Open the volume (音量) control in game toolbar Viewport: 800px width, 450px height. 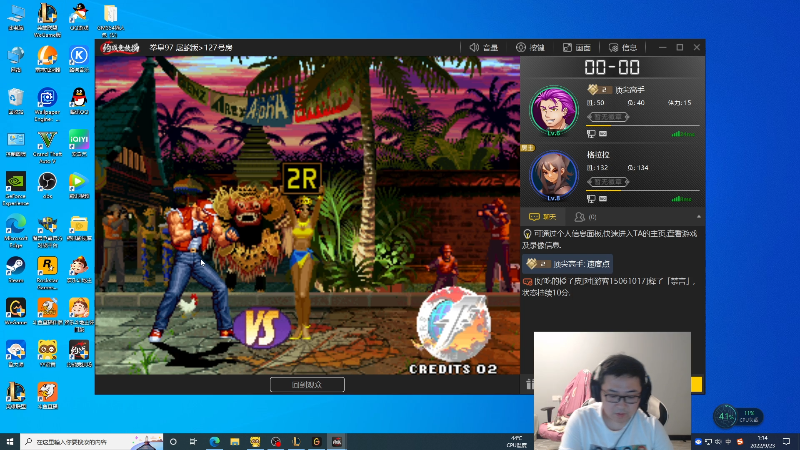pyautogui.click(x=483, y=47)
